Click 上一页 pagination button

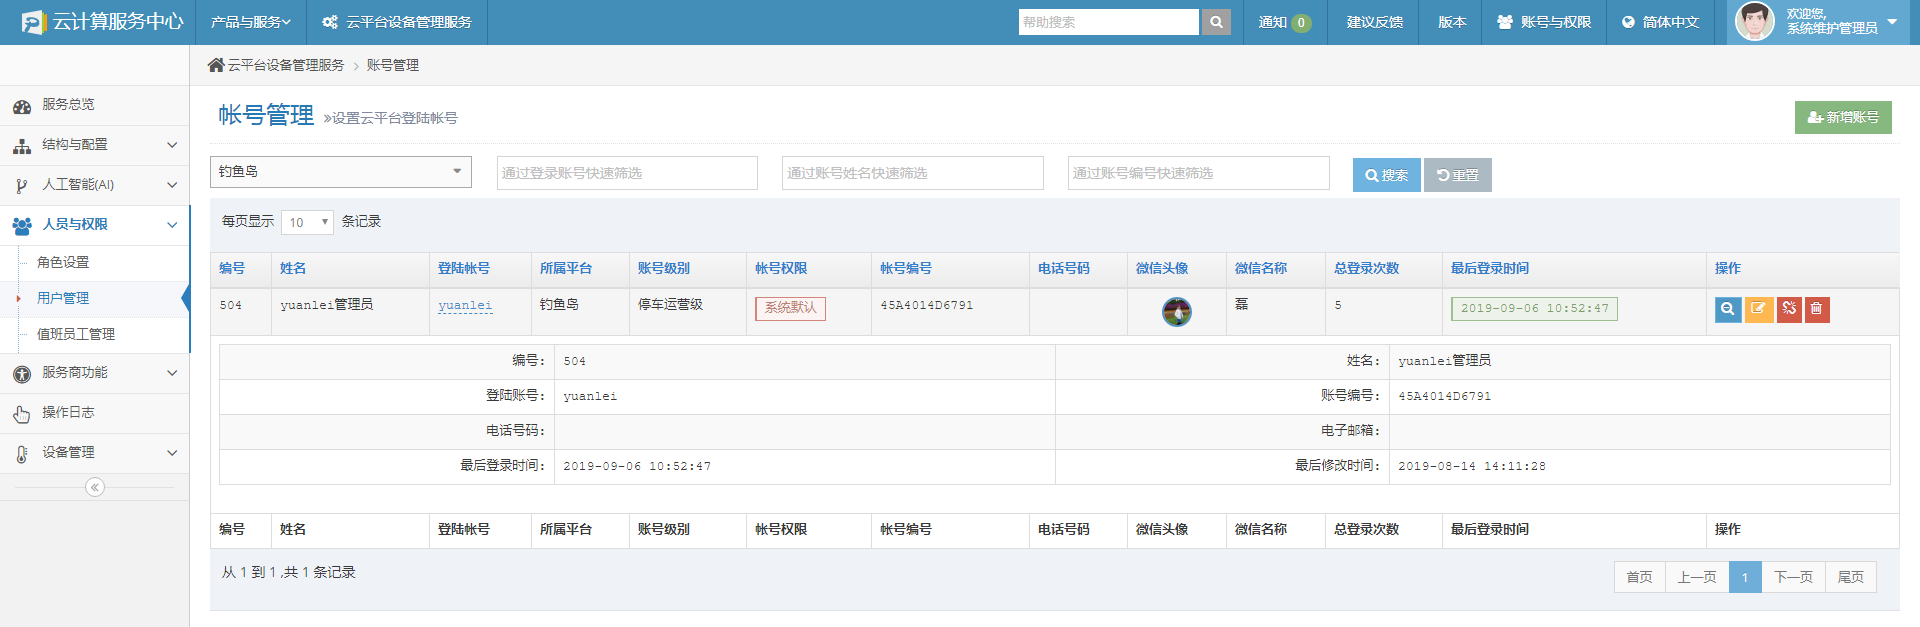click(1697, 577)
